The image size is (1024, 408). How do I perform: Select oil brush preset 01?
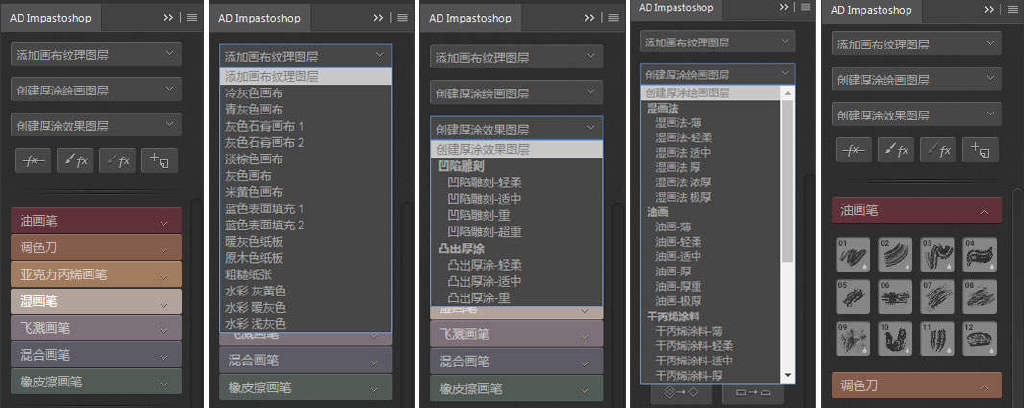[x=853, y=254]
